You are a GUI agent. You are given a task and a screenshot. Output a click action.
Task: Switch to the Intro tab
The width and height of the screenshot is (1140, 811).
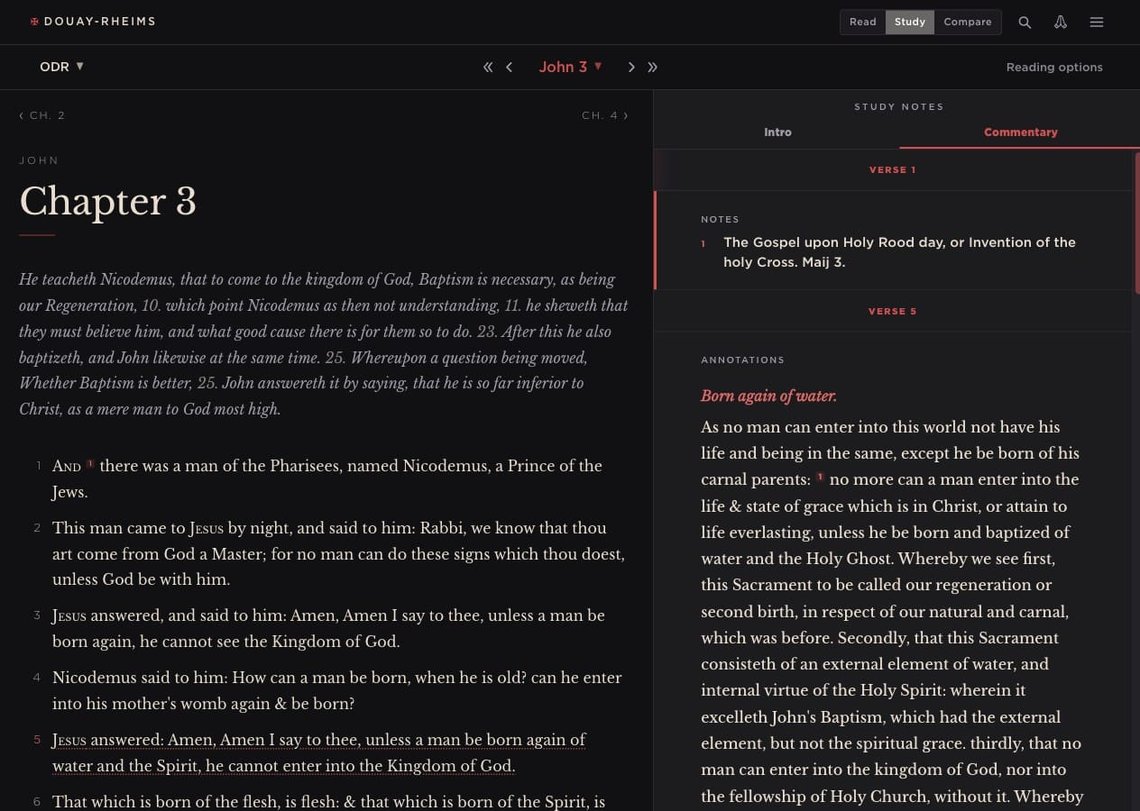[x=777, y=132]
